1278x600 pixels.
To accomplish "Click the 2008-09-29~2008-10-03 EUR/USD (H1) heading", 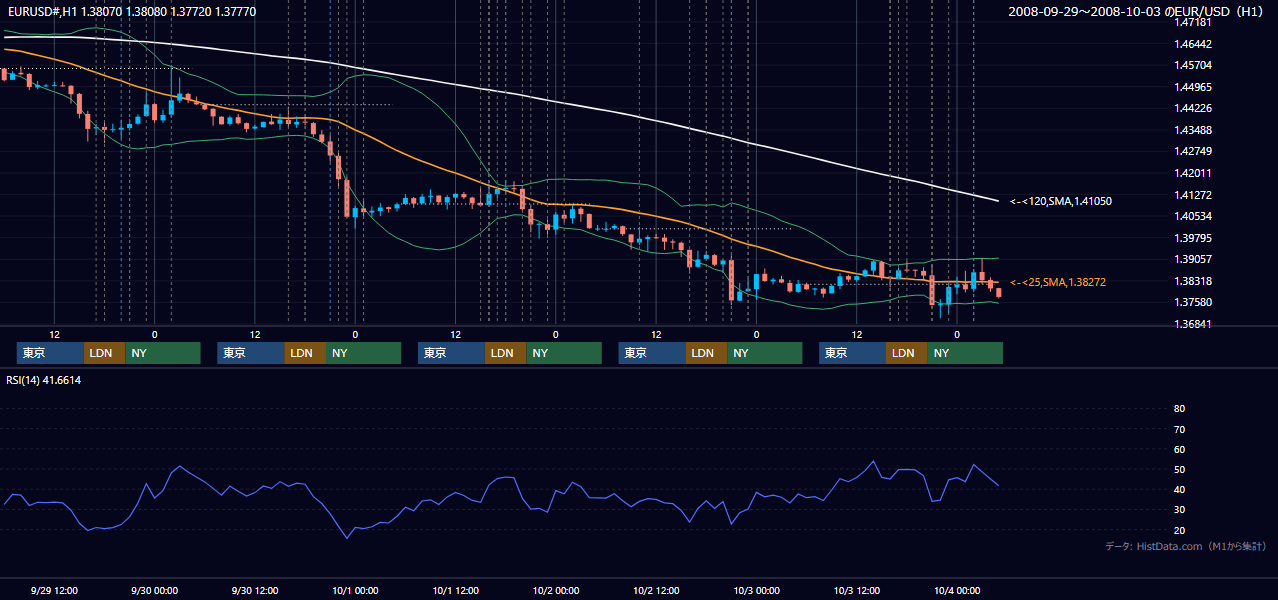I will (x=1135, y=11).
